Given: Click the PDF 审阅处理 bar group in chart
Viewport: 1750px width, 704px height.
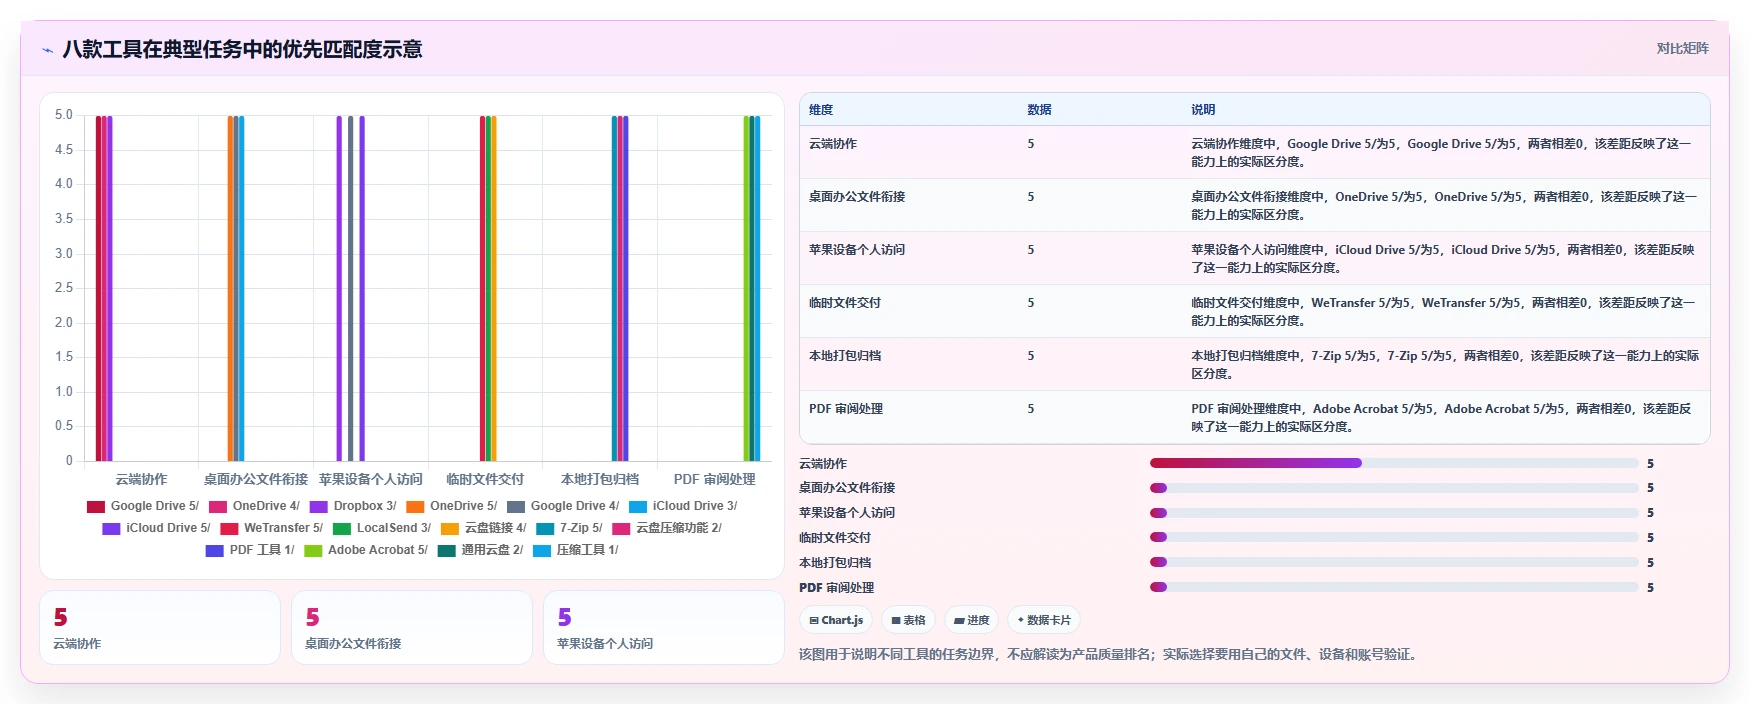Looking at the screenshot, I should [x=752, y=288].
